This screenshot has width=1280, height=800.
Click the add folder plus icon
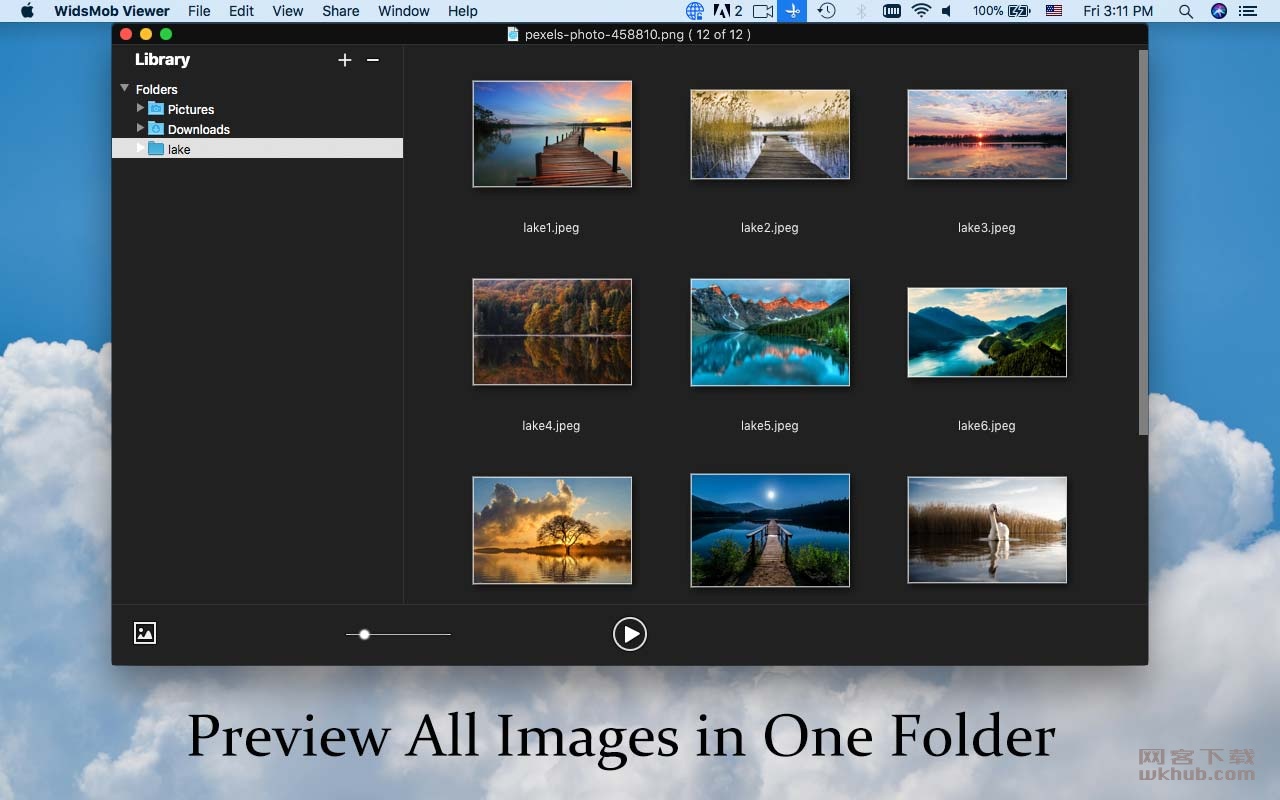(345, 60)
